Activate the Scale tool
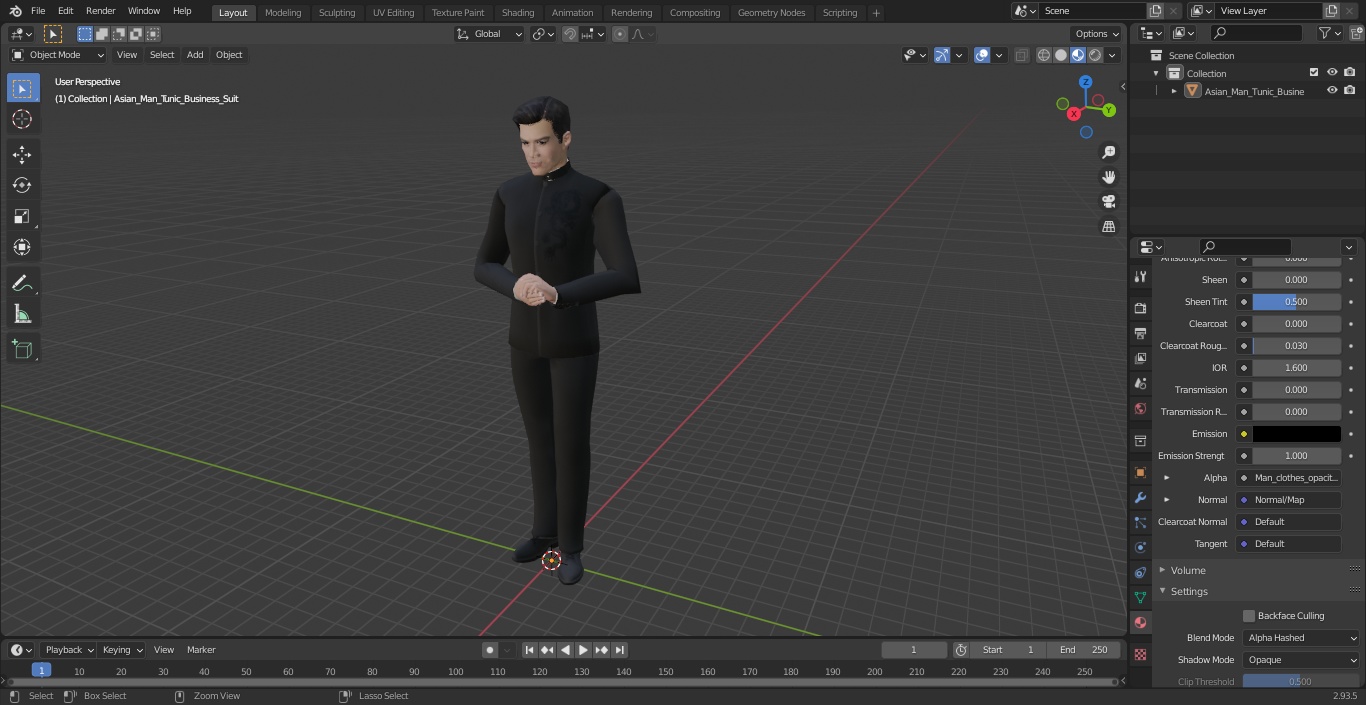The image size is (1366, 705). (x=22, y=216)
